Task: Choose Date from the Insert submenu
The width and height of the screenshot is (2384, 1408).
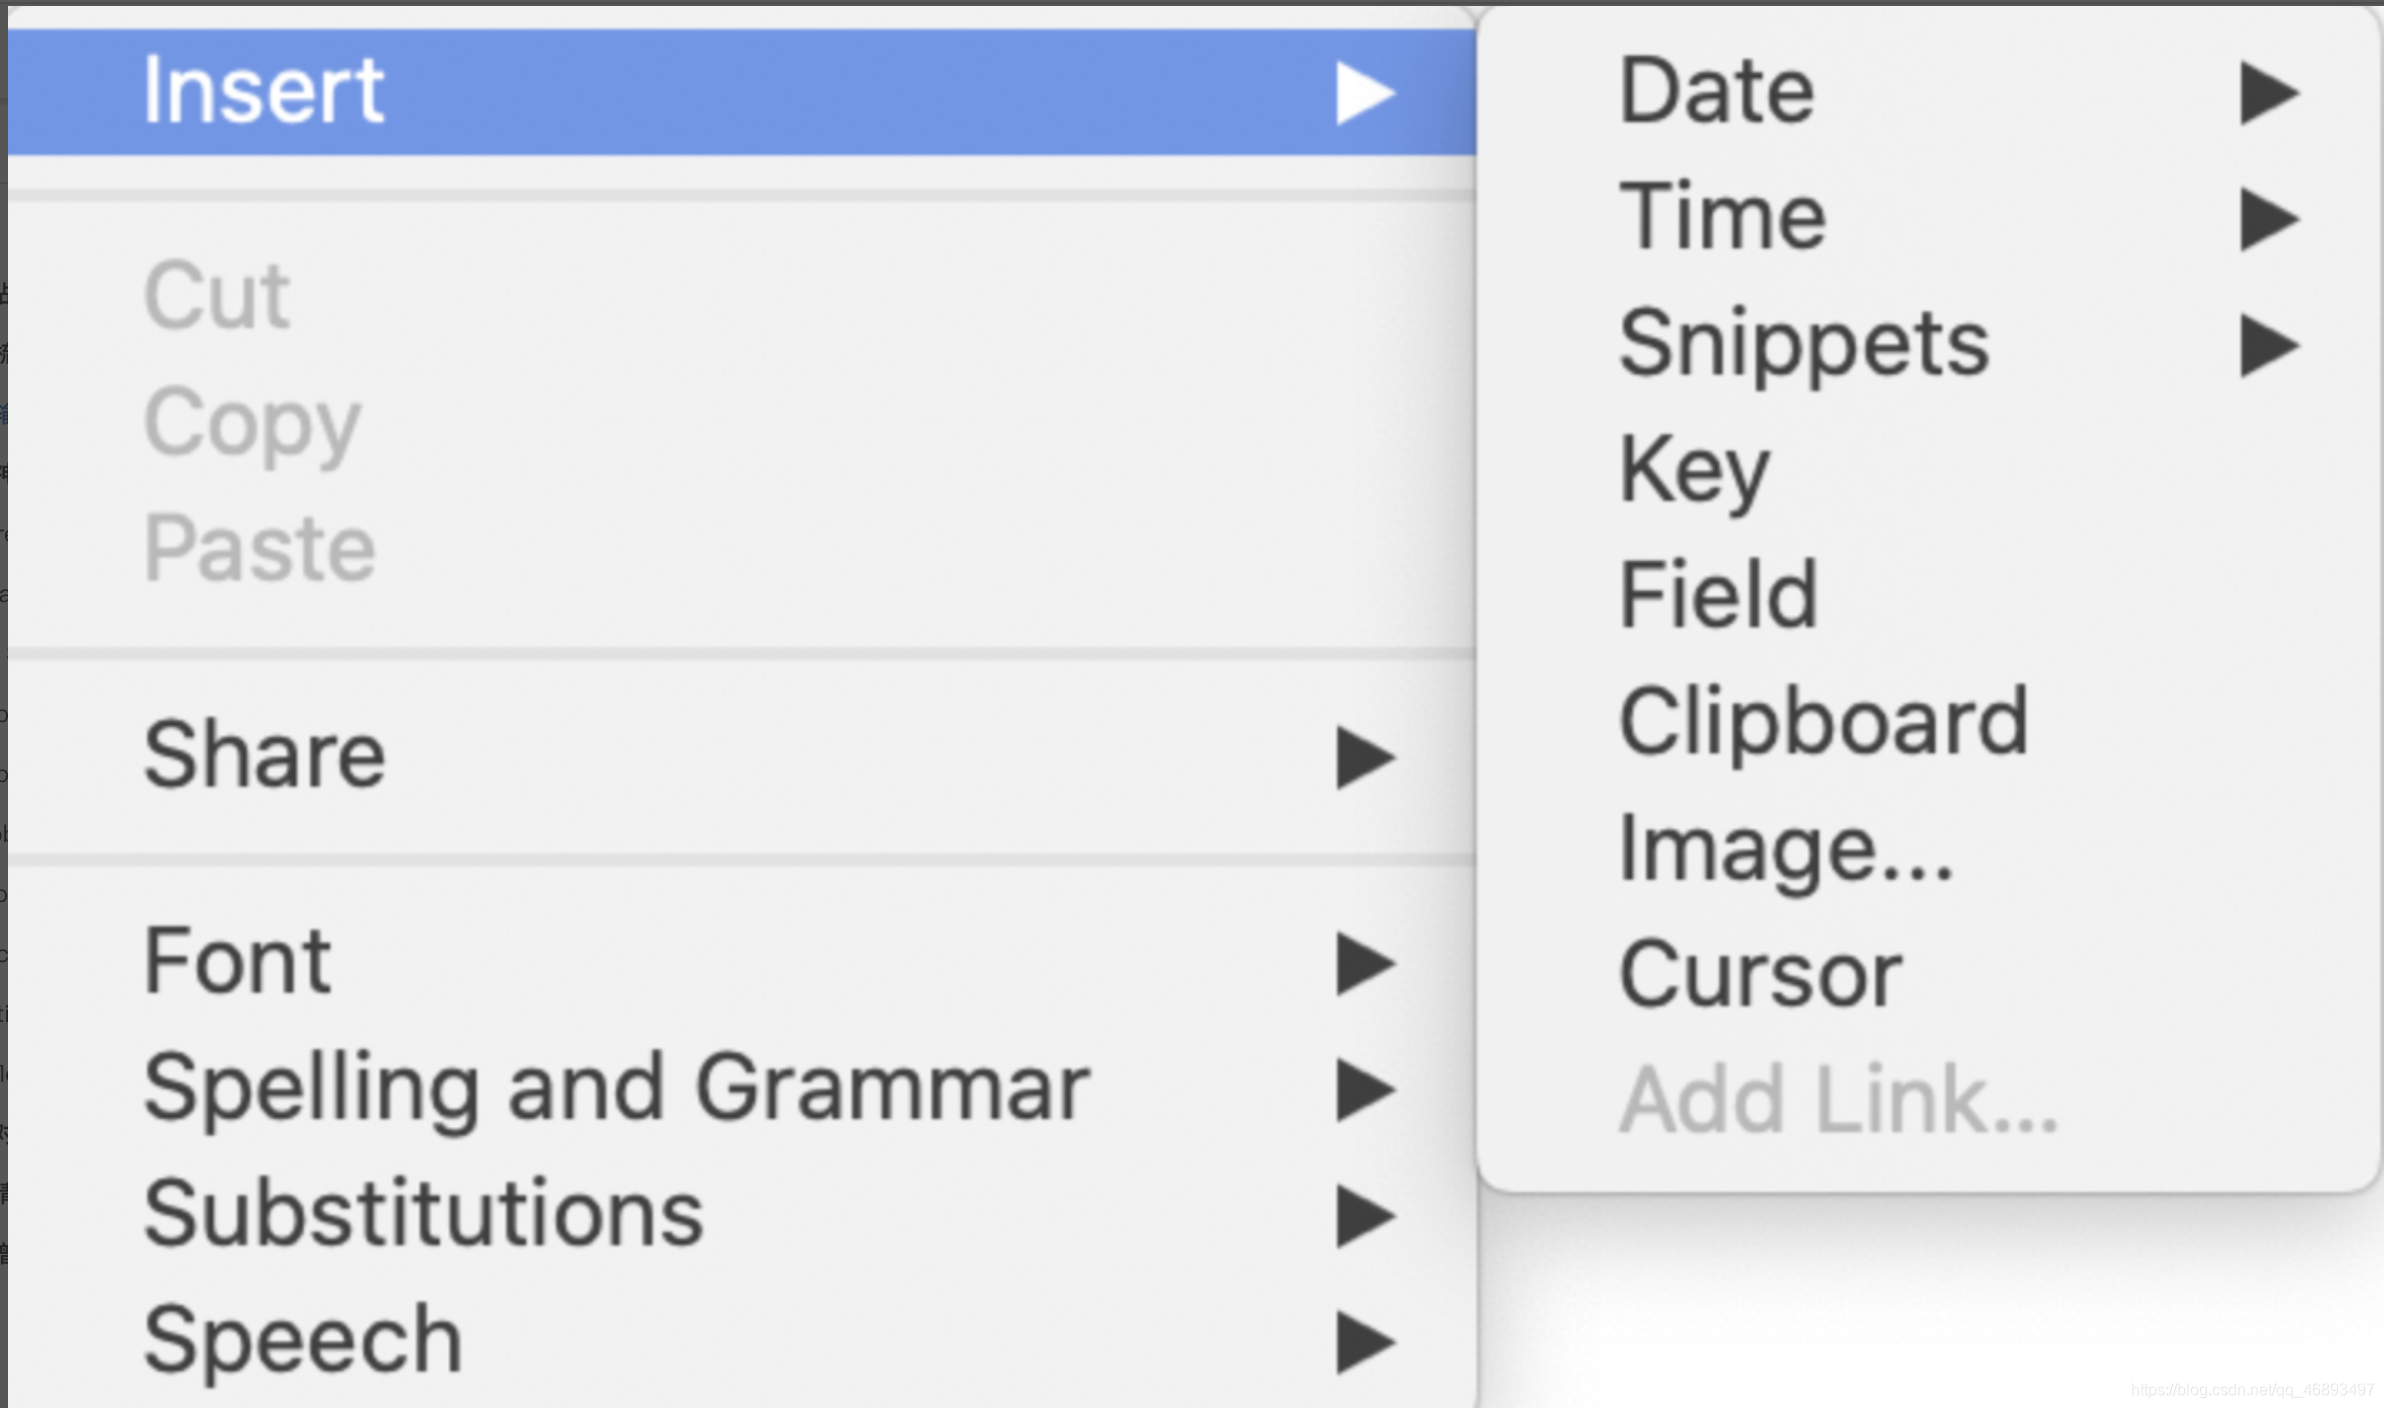Action: (x=1716, y=91)
